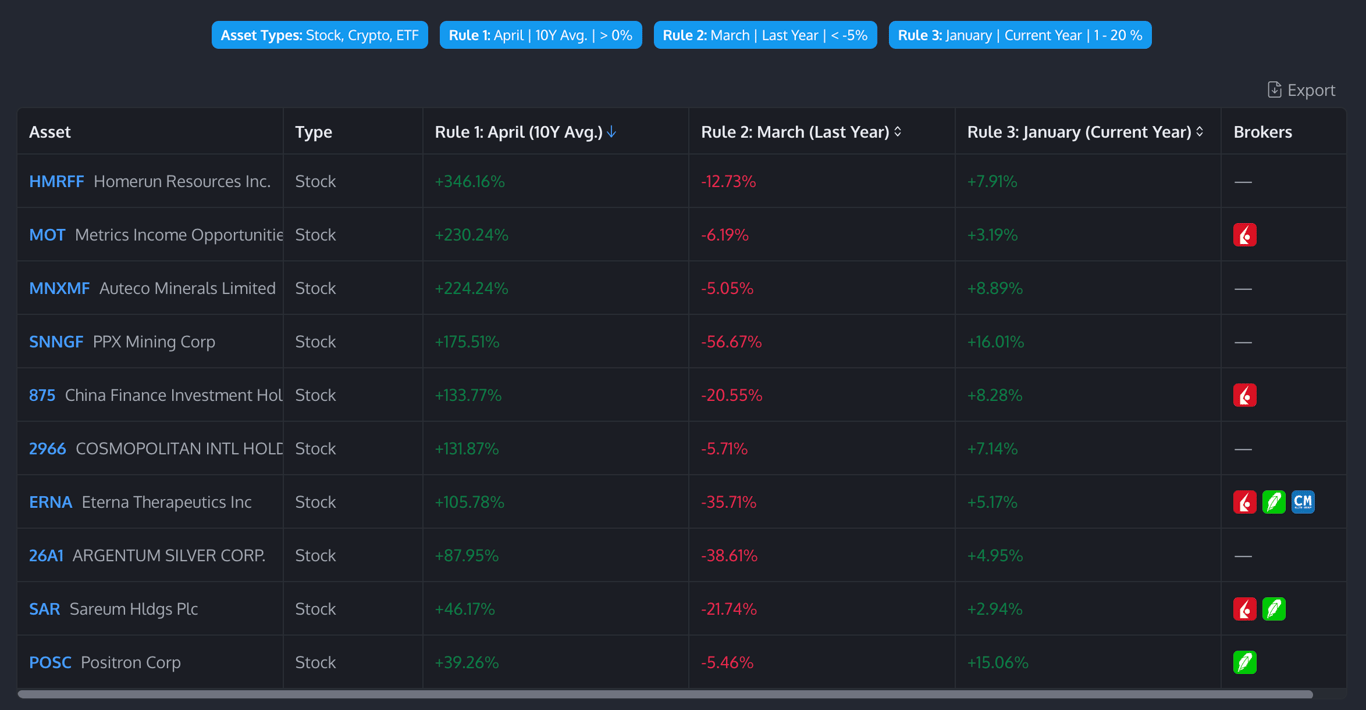The height and width of the screenshot is (710, 1366).
Task: Select the +8.28% value for 875
Action: (x=995, y=395)
